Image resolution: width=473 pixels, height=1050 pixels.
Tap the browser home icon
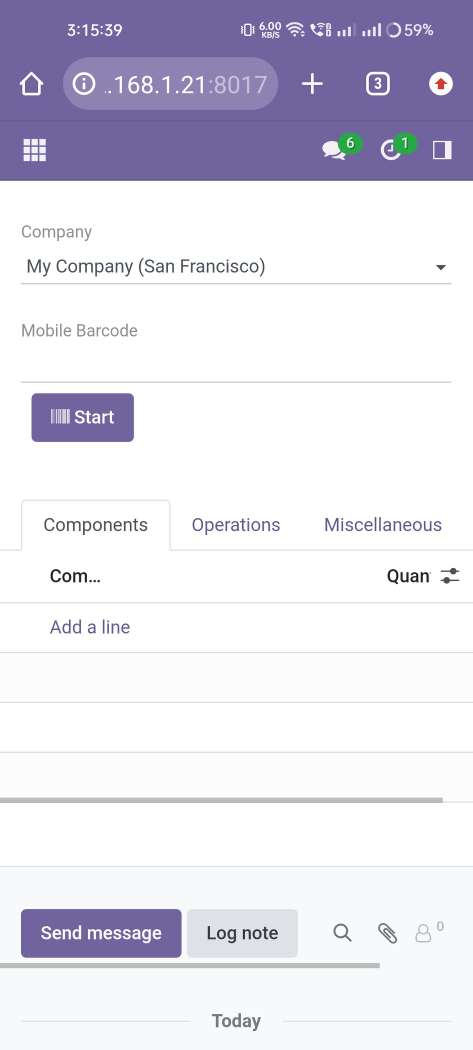coord(31,84)
